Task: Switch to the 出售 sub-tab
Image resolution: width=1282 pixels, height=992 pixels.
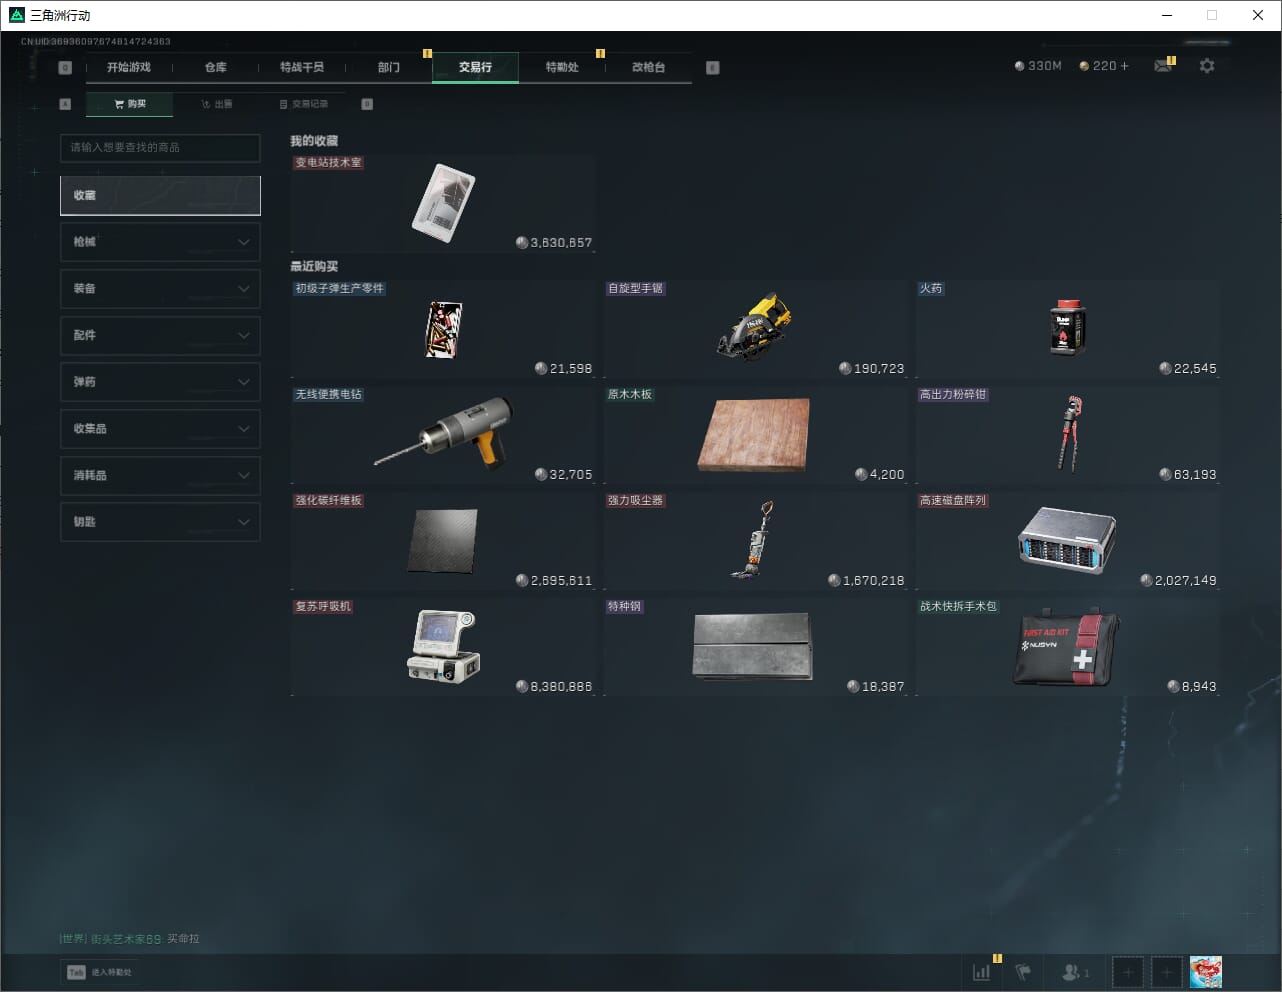Action: pyautogui.click(x=217, y=104)
